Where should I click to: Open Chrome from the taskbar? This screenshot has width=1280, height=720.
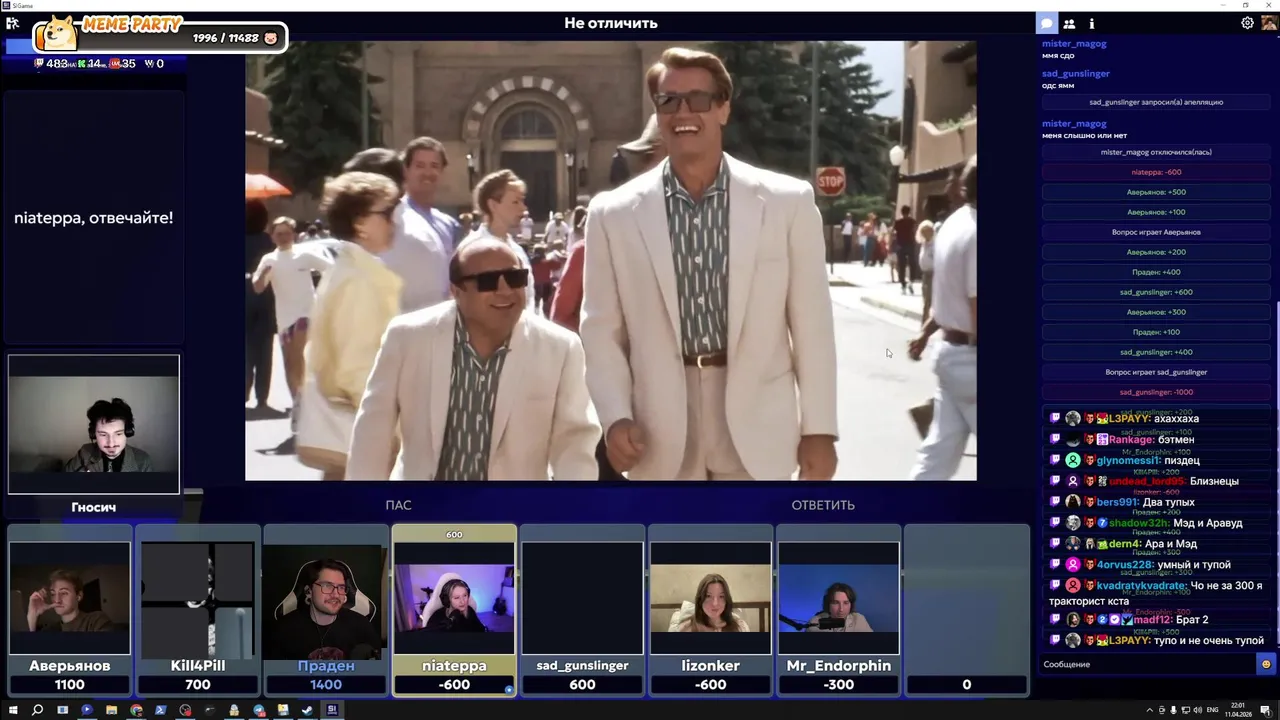click(136, 710)
